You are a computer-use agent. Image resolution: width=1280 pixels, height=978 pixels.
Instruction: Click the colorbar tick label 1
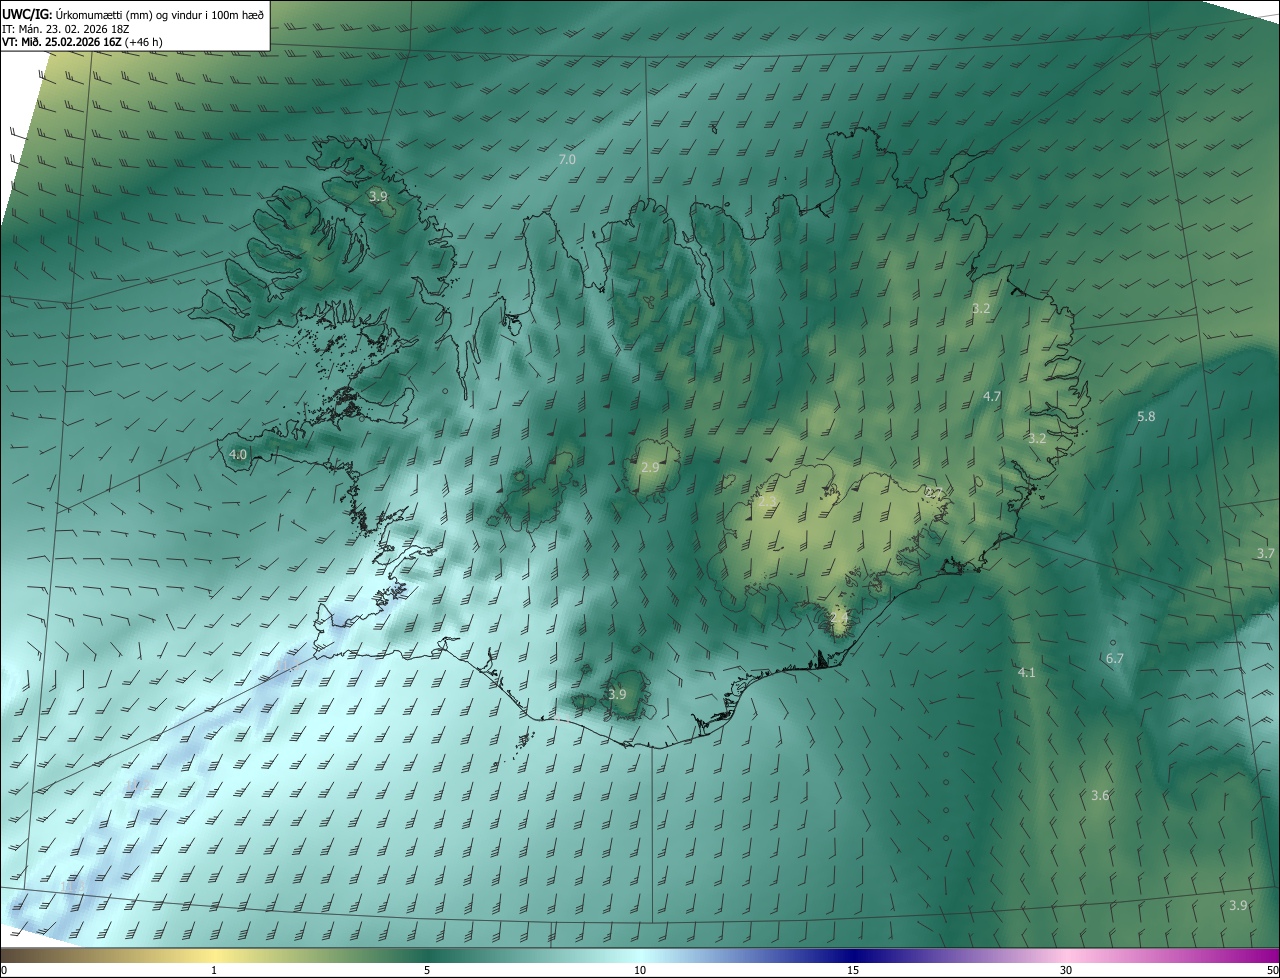tap(214, 971)
